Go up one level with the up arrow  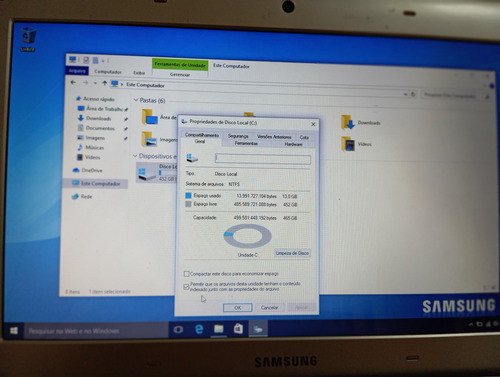coord(105,83)
